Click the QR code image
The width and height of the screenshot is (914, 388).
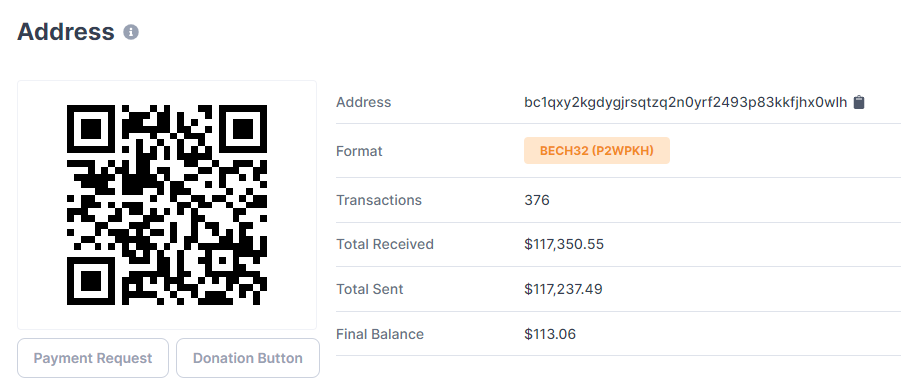click(167, 204)
